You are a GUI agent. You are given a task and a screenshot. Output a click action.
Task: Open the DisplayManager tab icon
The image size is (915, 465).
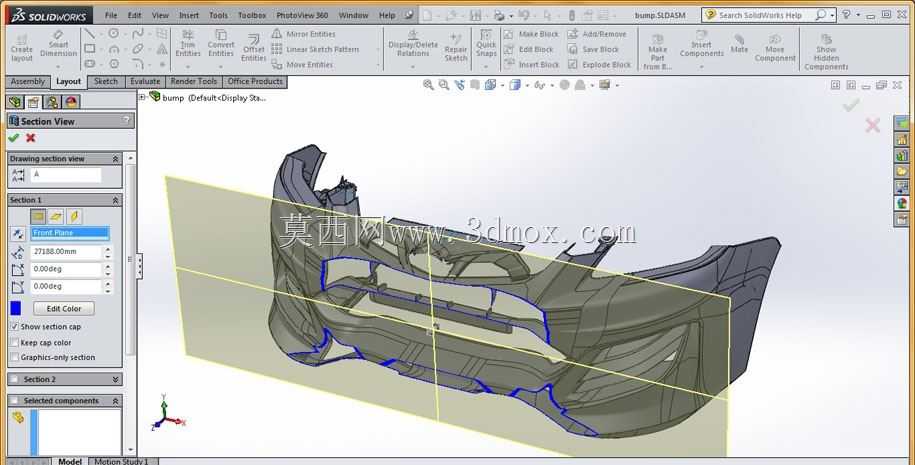coord(71,102)
